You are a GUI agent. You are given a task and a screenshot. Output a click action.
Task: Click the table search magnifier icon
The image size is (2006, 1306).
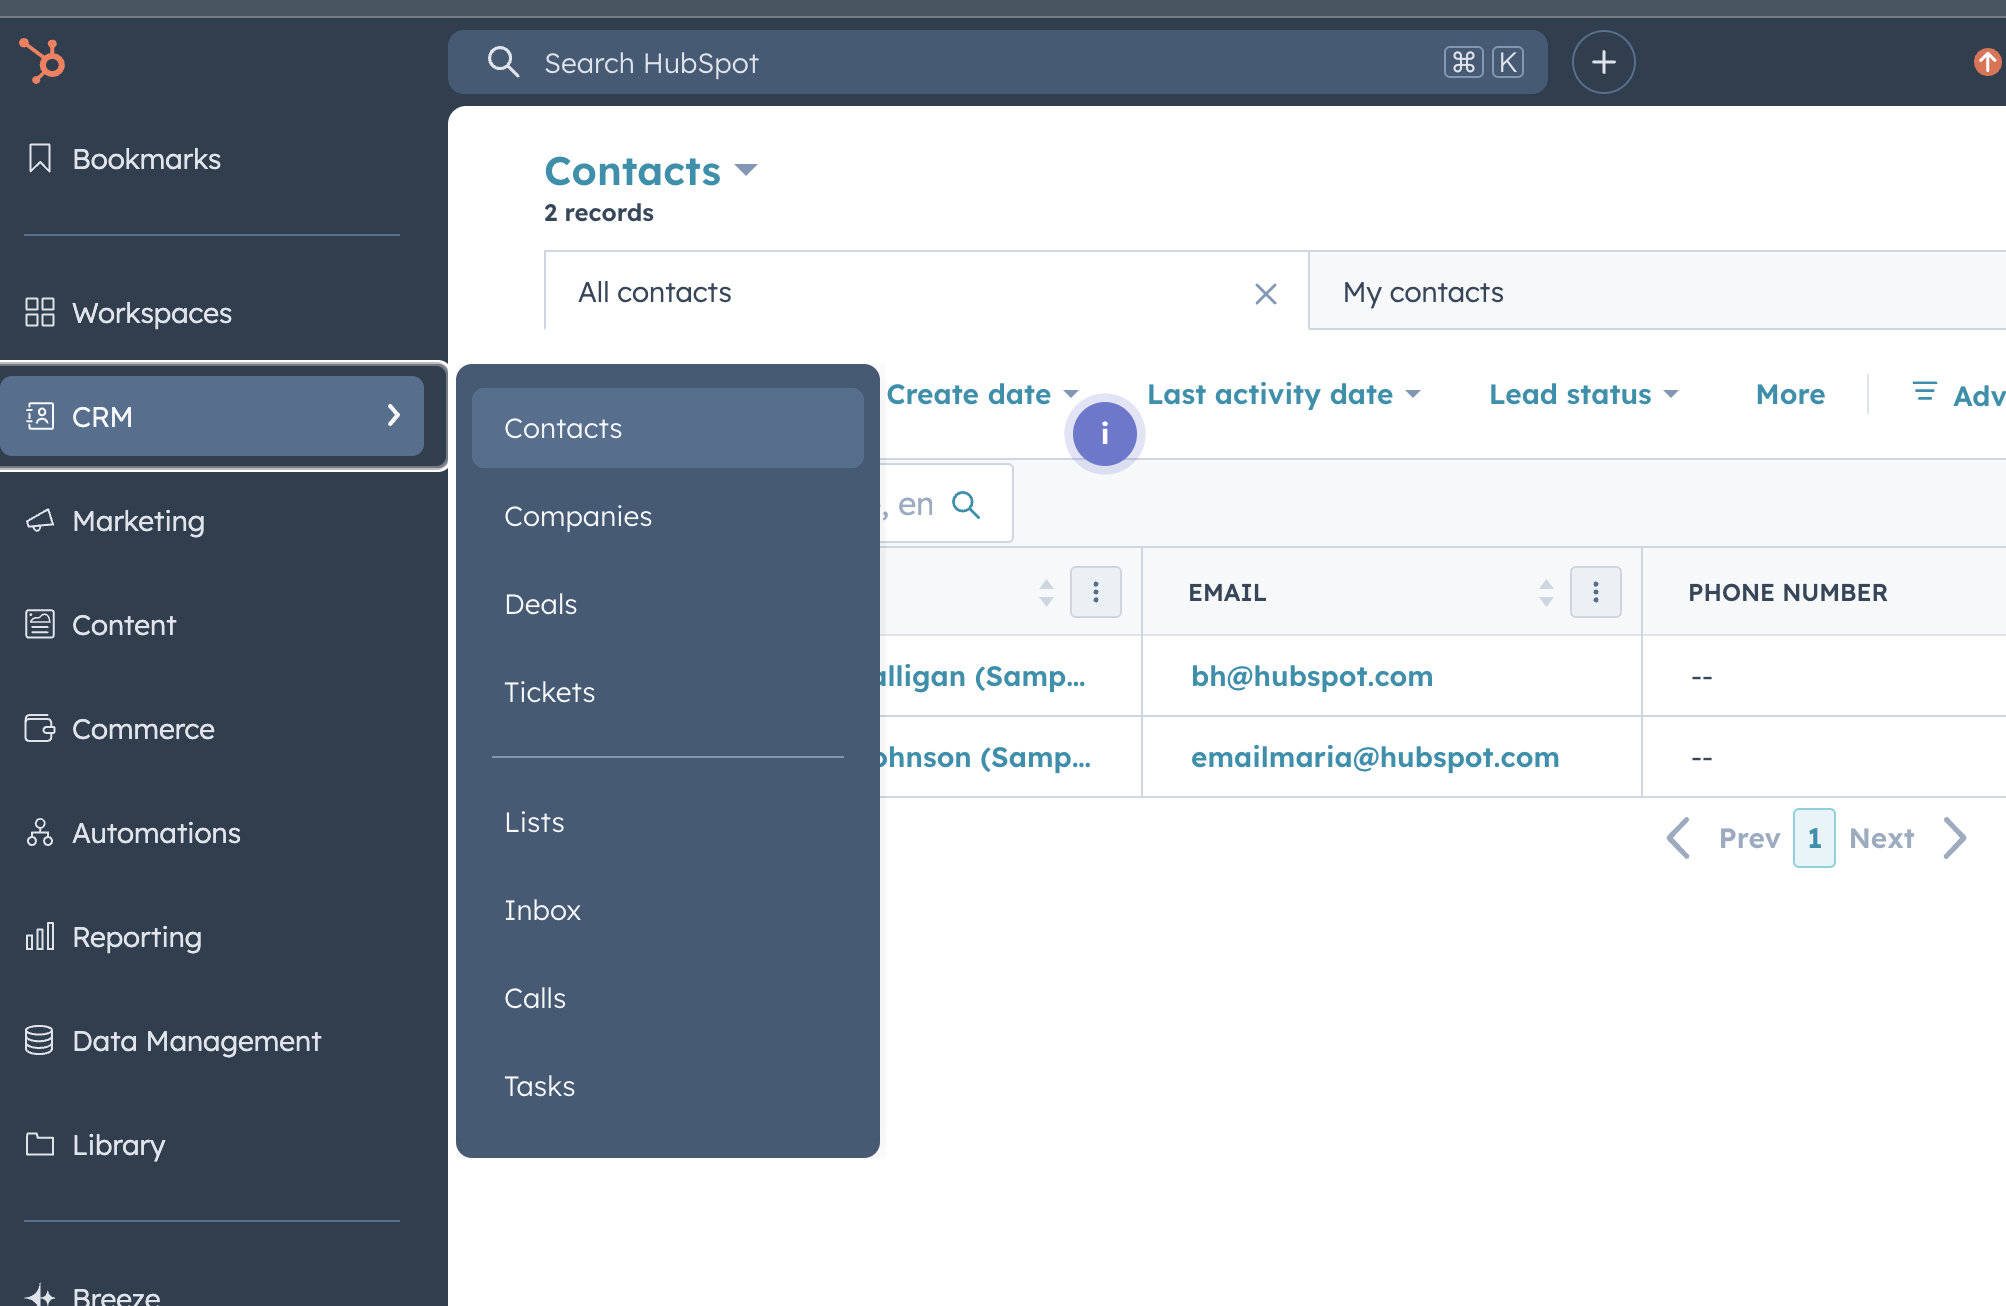click(966, 504)
